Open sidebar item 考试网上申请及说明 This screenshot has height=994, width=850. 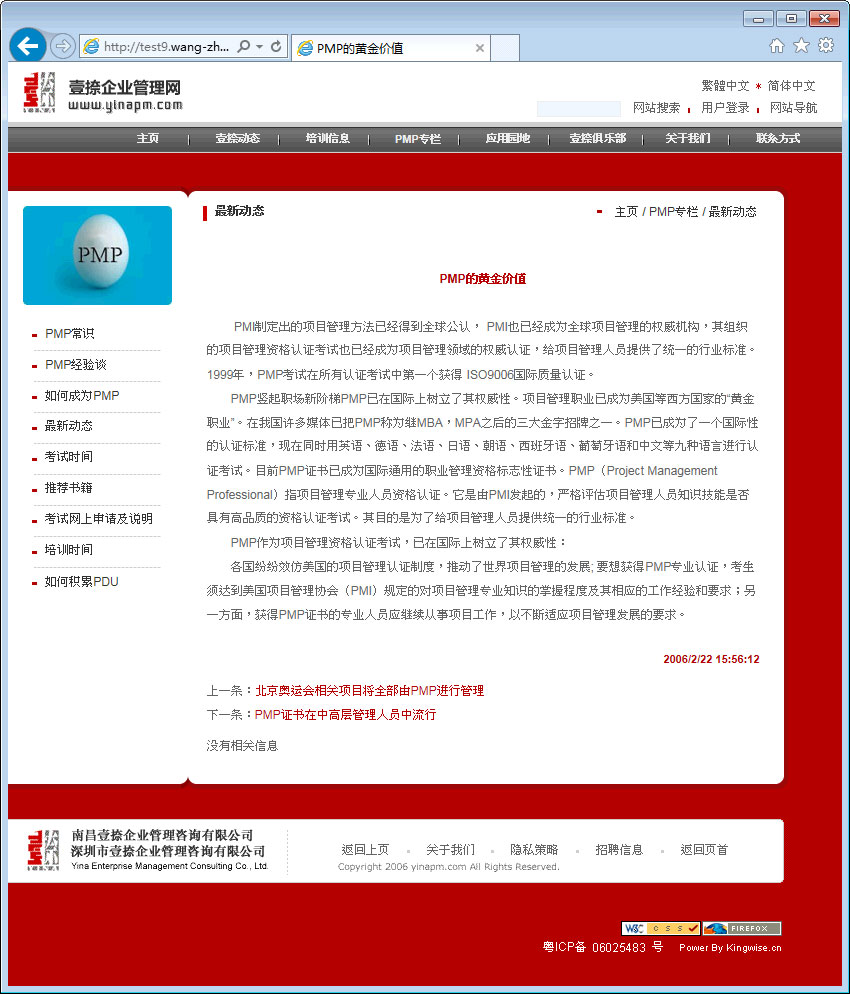pos(98,519)
